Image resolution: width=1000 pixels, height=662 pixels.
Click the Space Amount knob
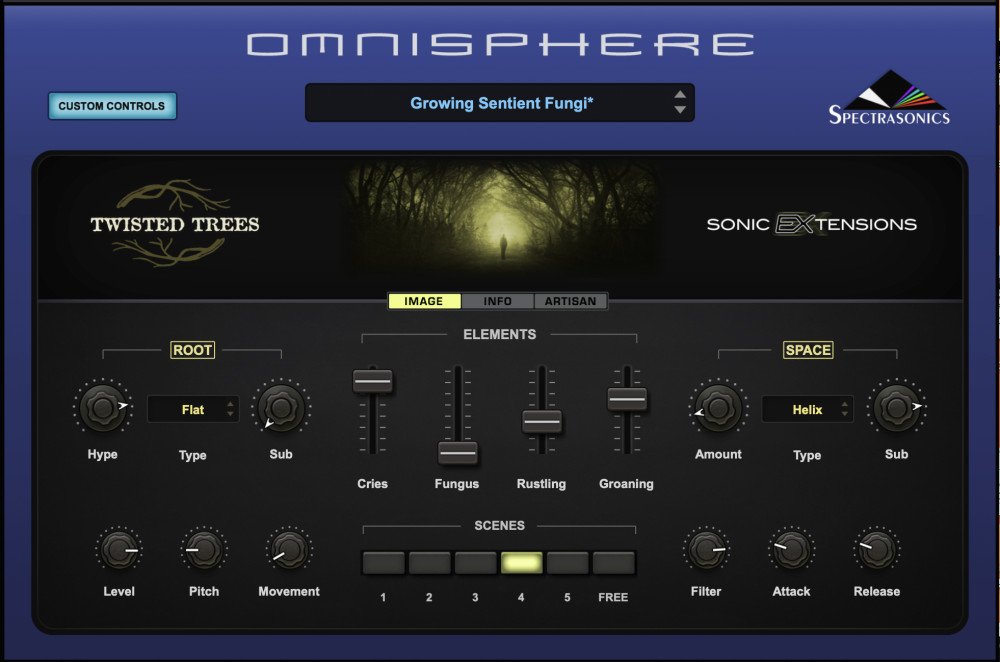coord(718,408)
